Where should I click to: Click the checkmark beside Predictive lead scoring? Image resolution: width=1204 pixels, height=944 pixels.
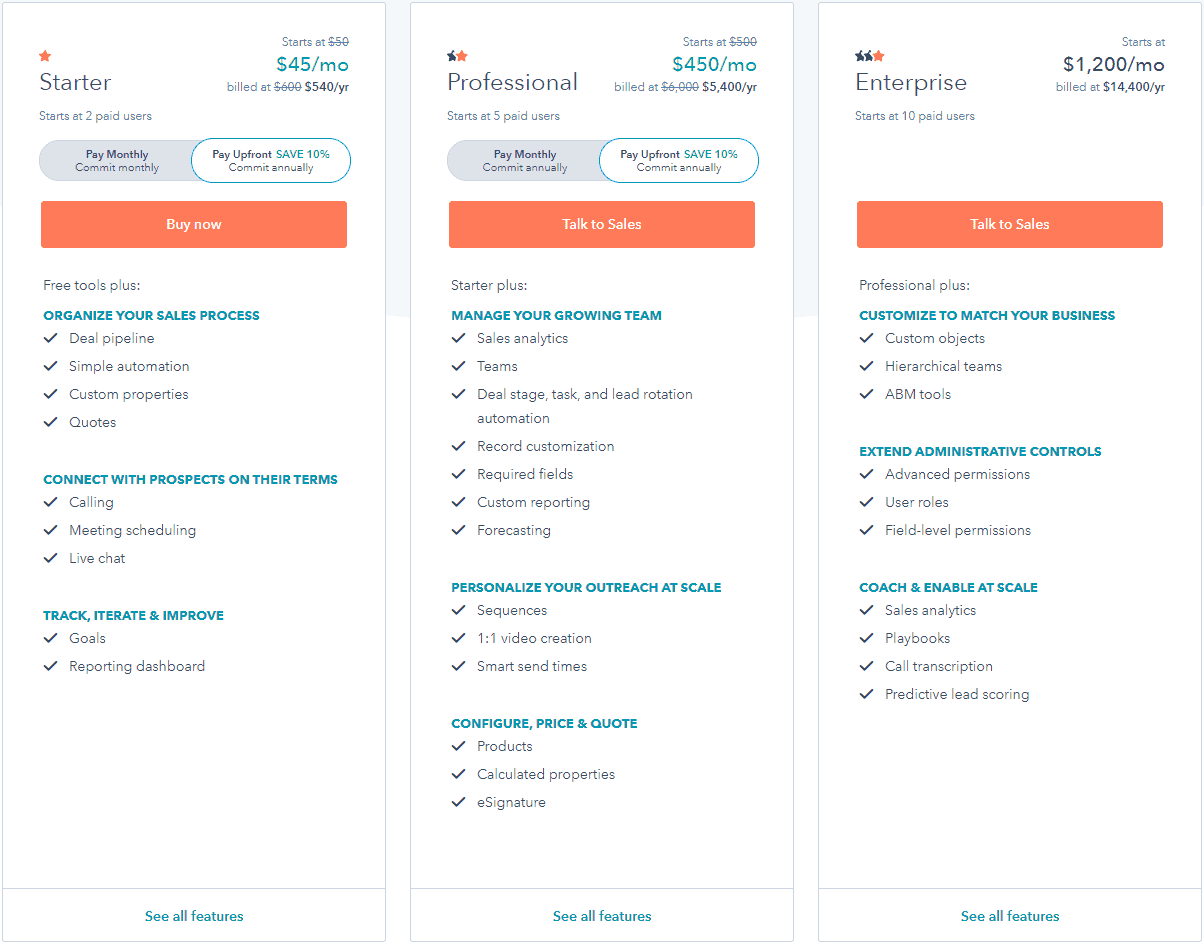coord(867,694)
